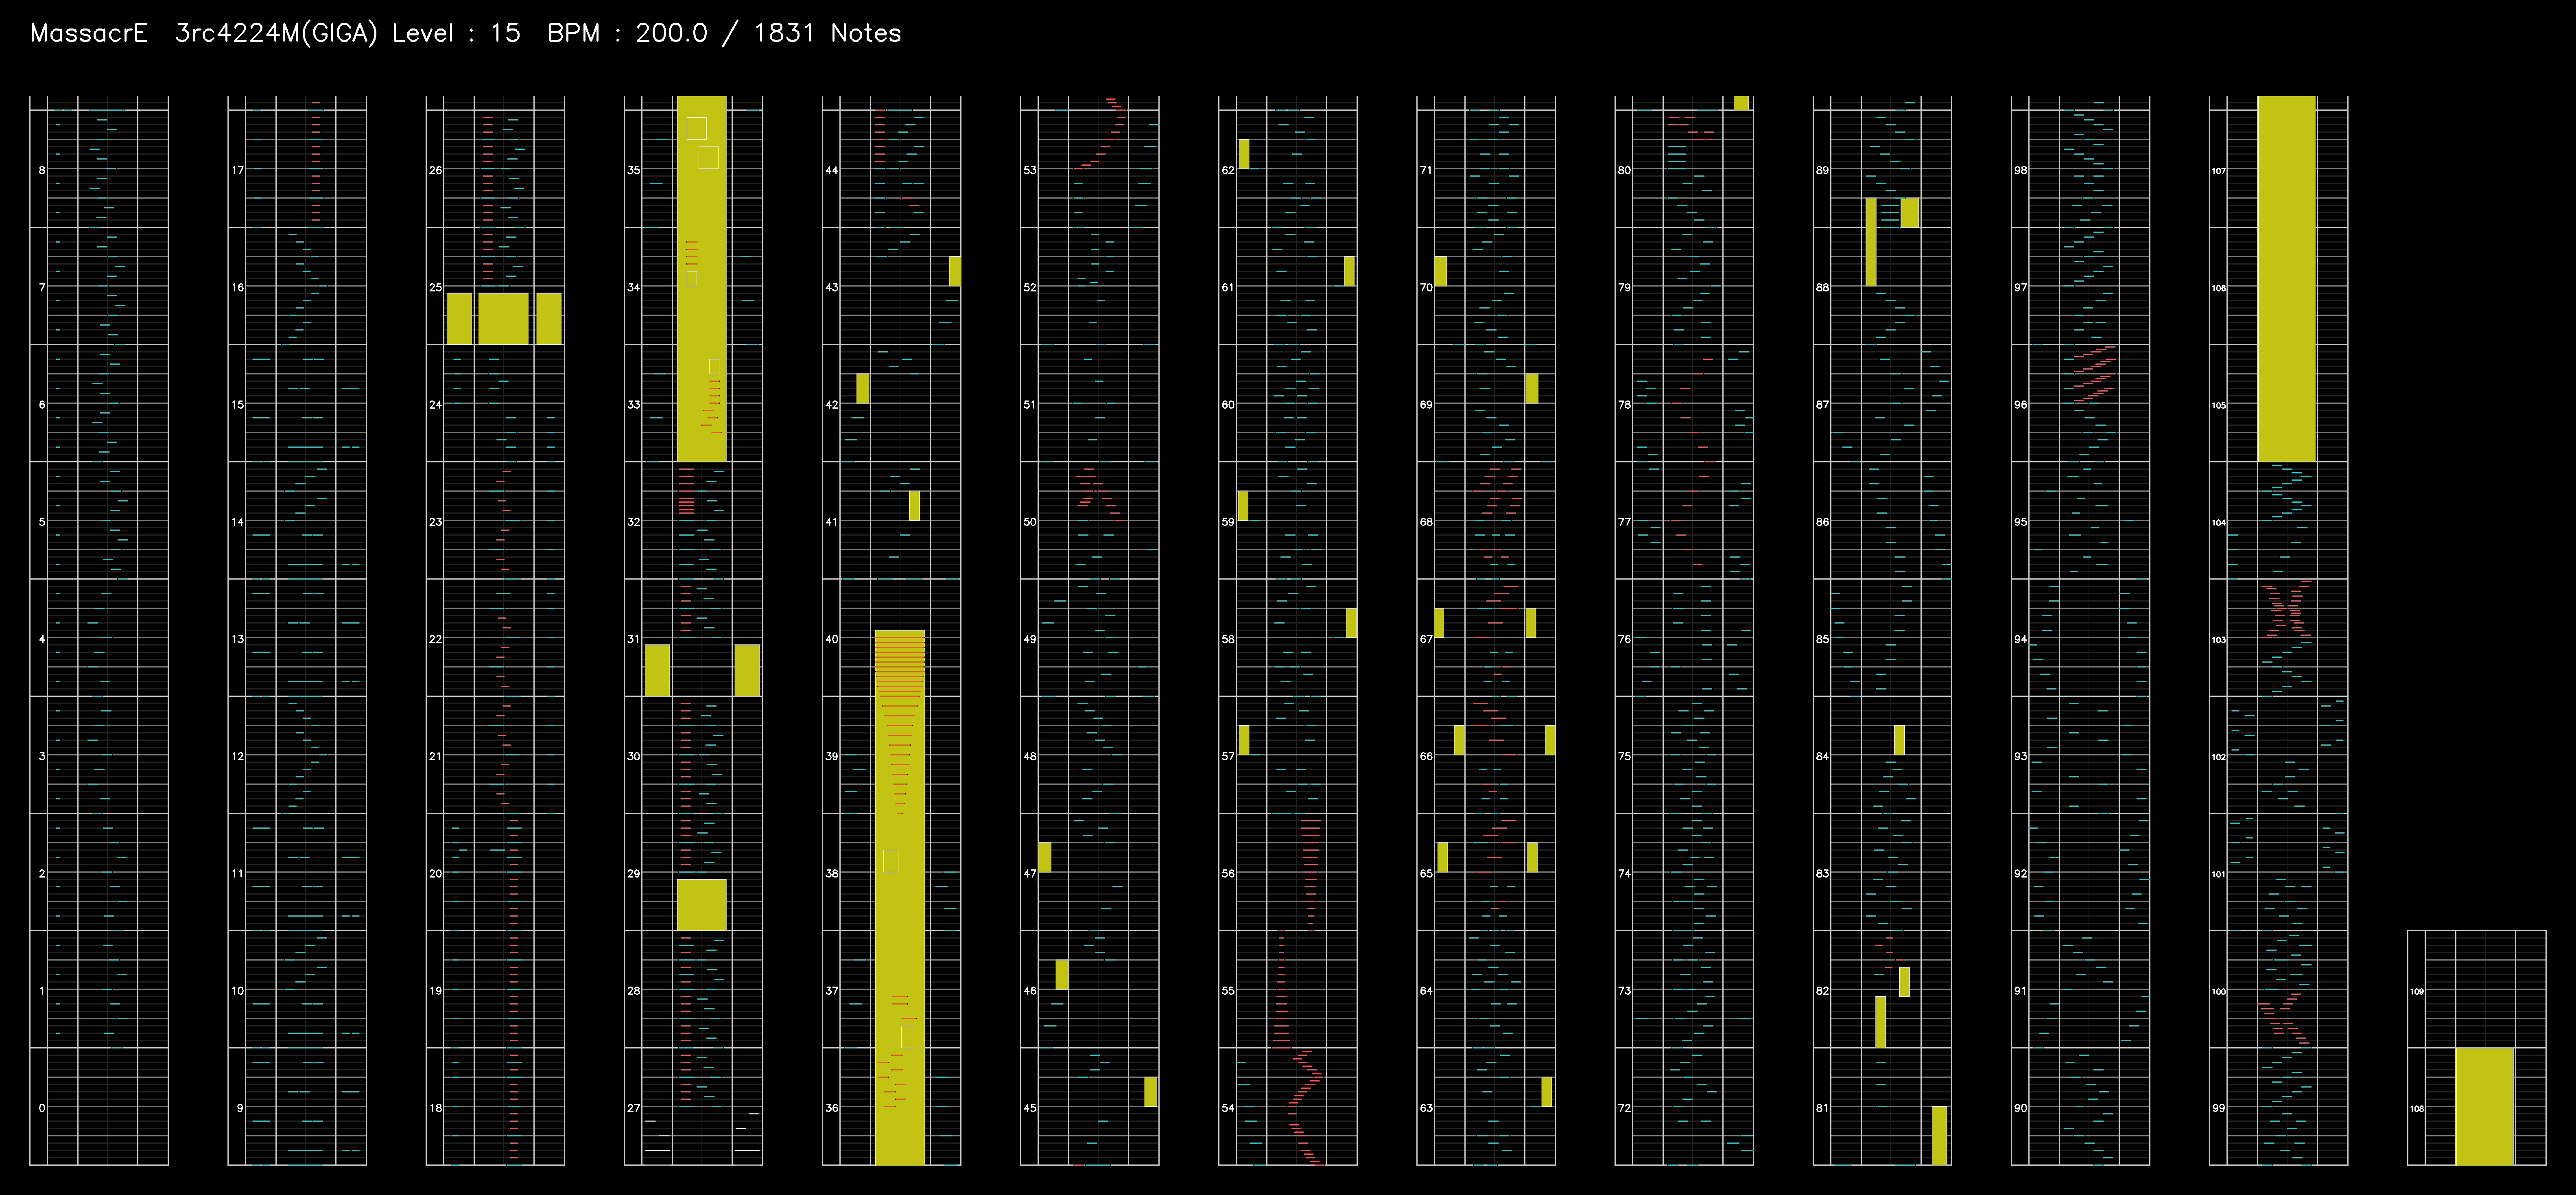Screen dimensions: 2576x1195
Task: Click measure number 72 label
Action: 1624,1108
